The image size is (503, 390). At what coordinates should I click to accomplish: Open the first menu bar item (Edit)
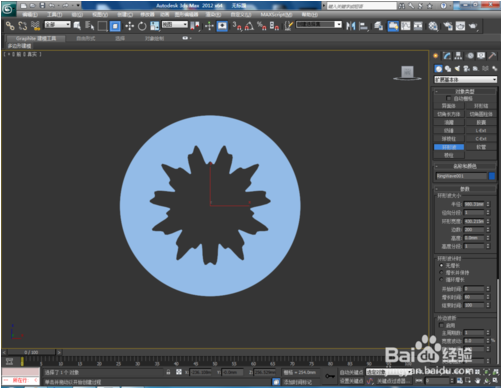click(30, 15)
